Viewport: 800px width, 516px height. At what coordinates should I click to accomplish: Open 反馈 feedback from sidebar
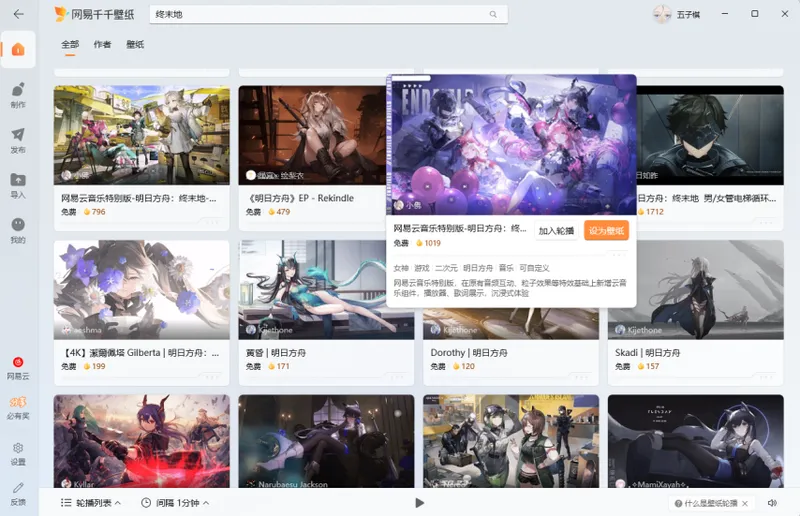[18, 494]
